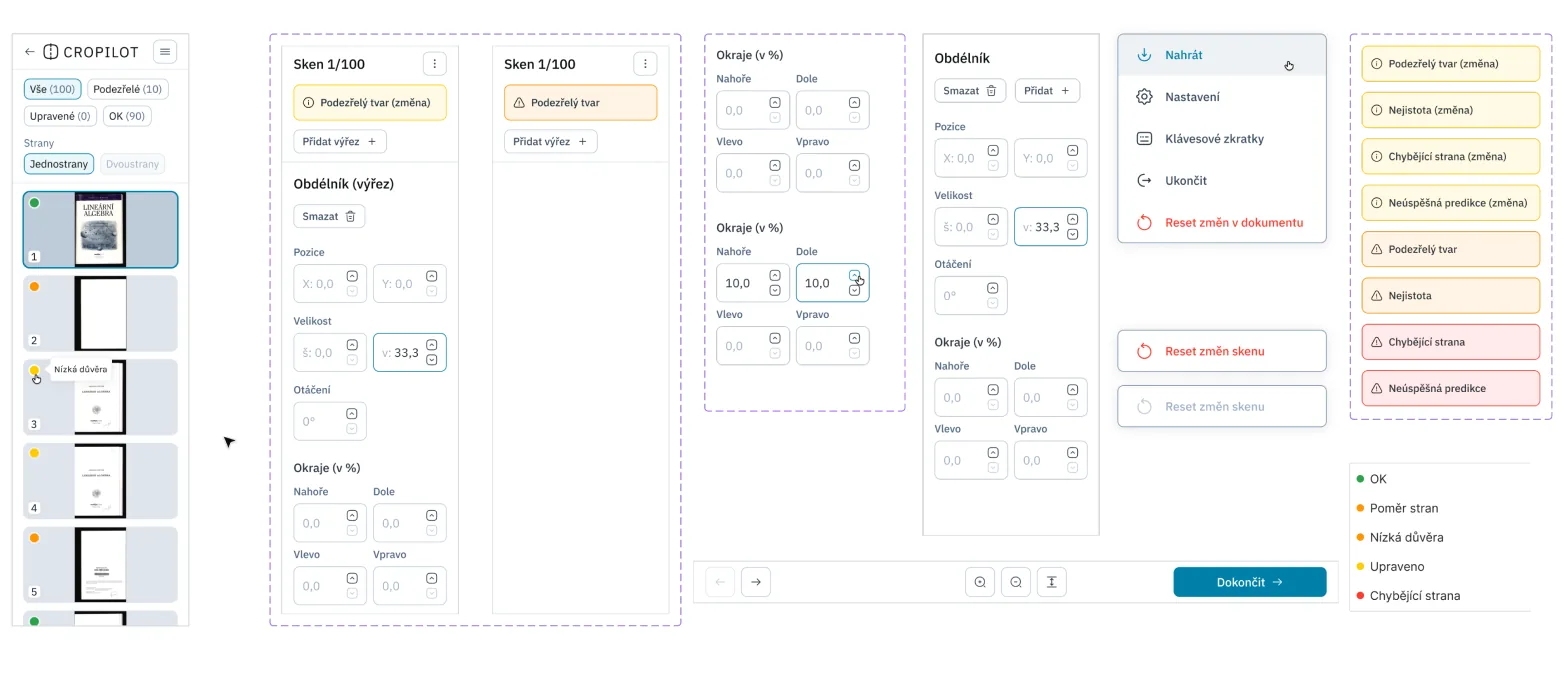Choose Nahrát from the menu

tap(1222, 55)
